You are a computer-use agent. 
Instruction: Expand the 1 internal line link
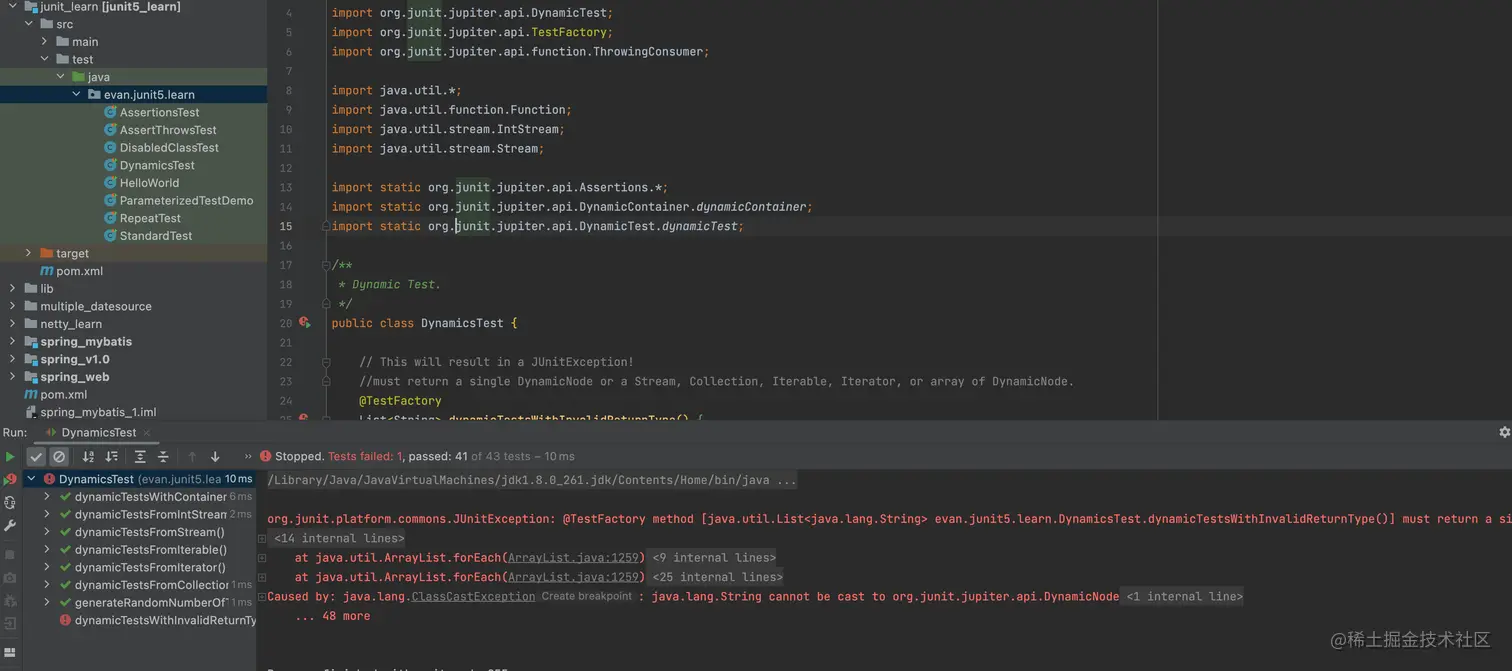click(1184, 596)
